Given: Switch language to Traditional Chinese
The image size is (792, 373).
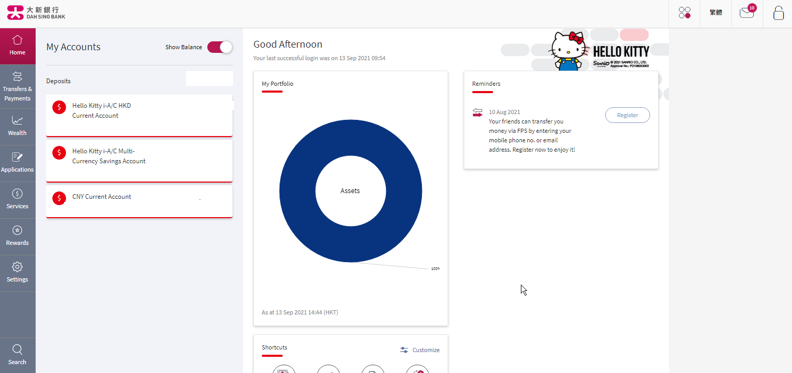Looking at the screenshot, I should point(715,13).
